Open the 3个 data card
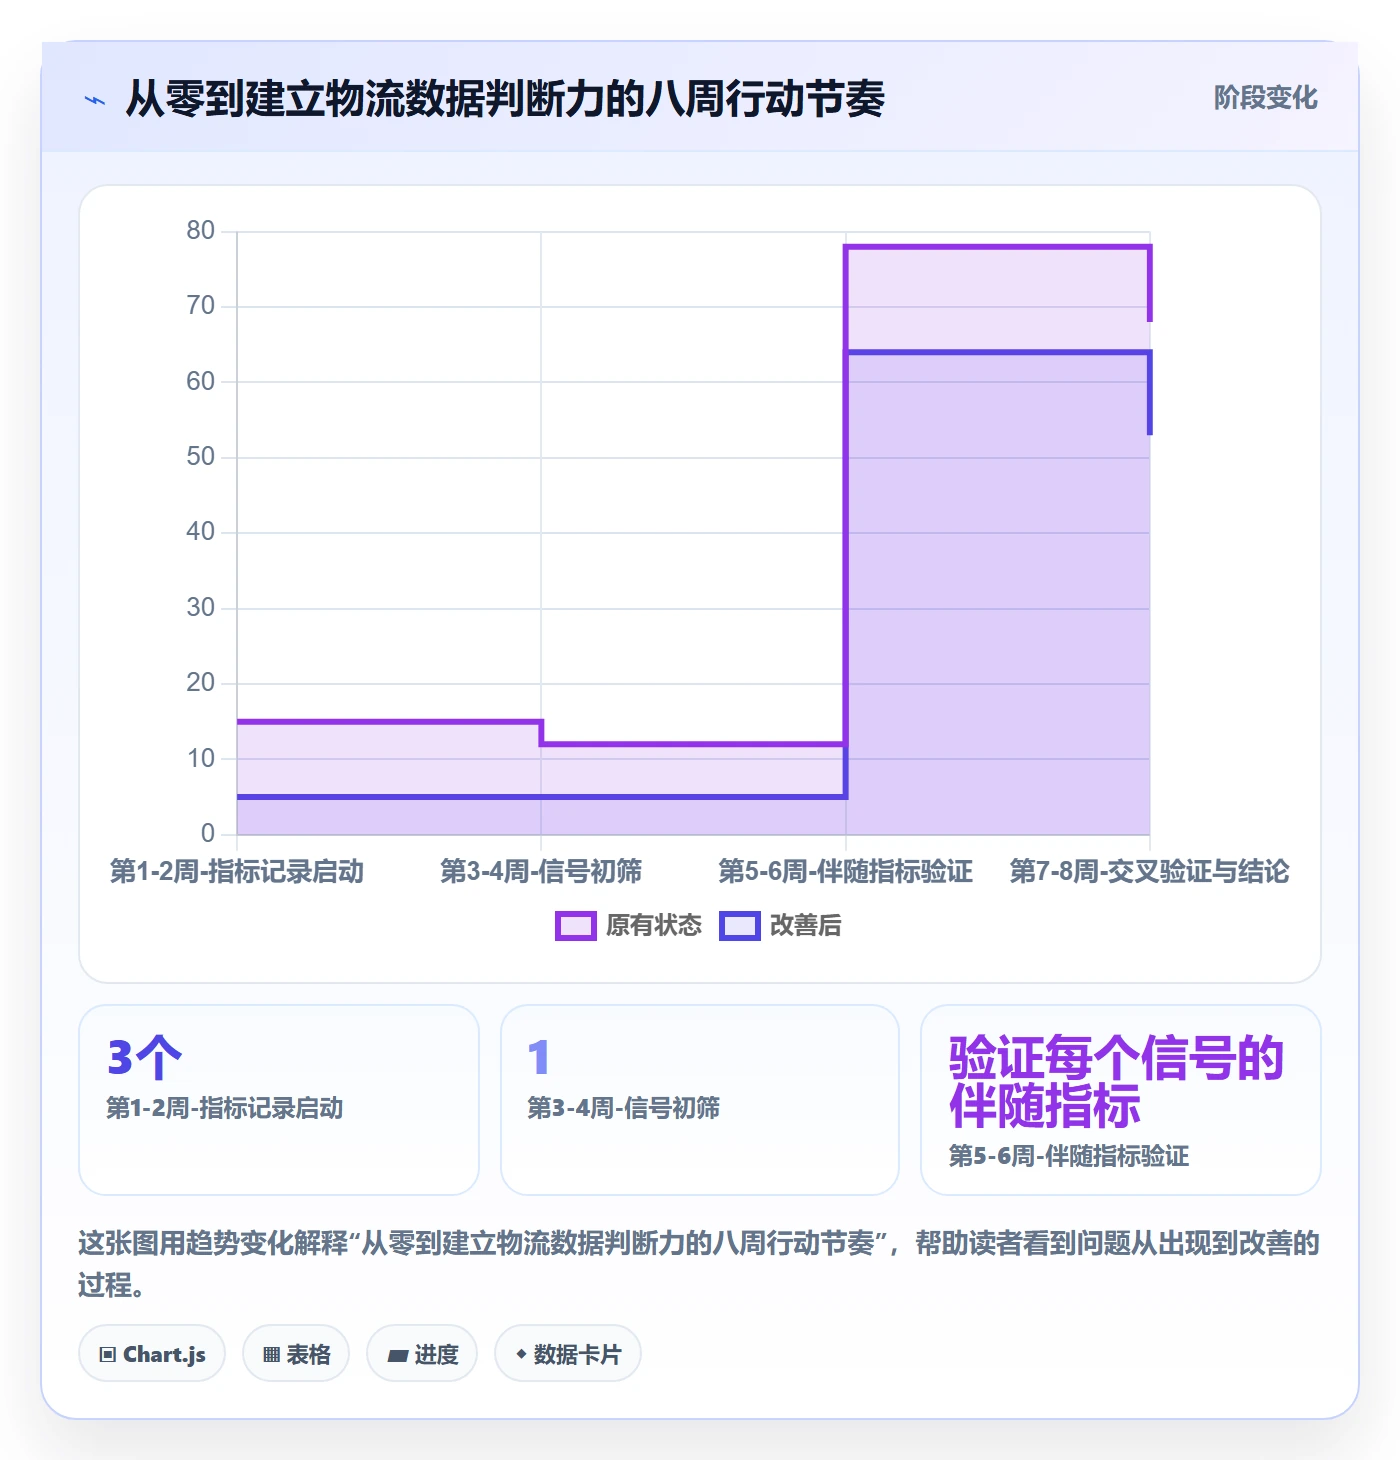 (279, 1100)
